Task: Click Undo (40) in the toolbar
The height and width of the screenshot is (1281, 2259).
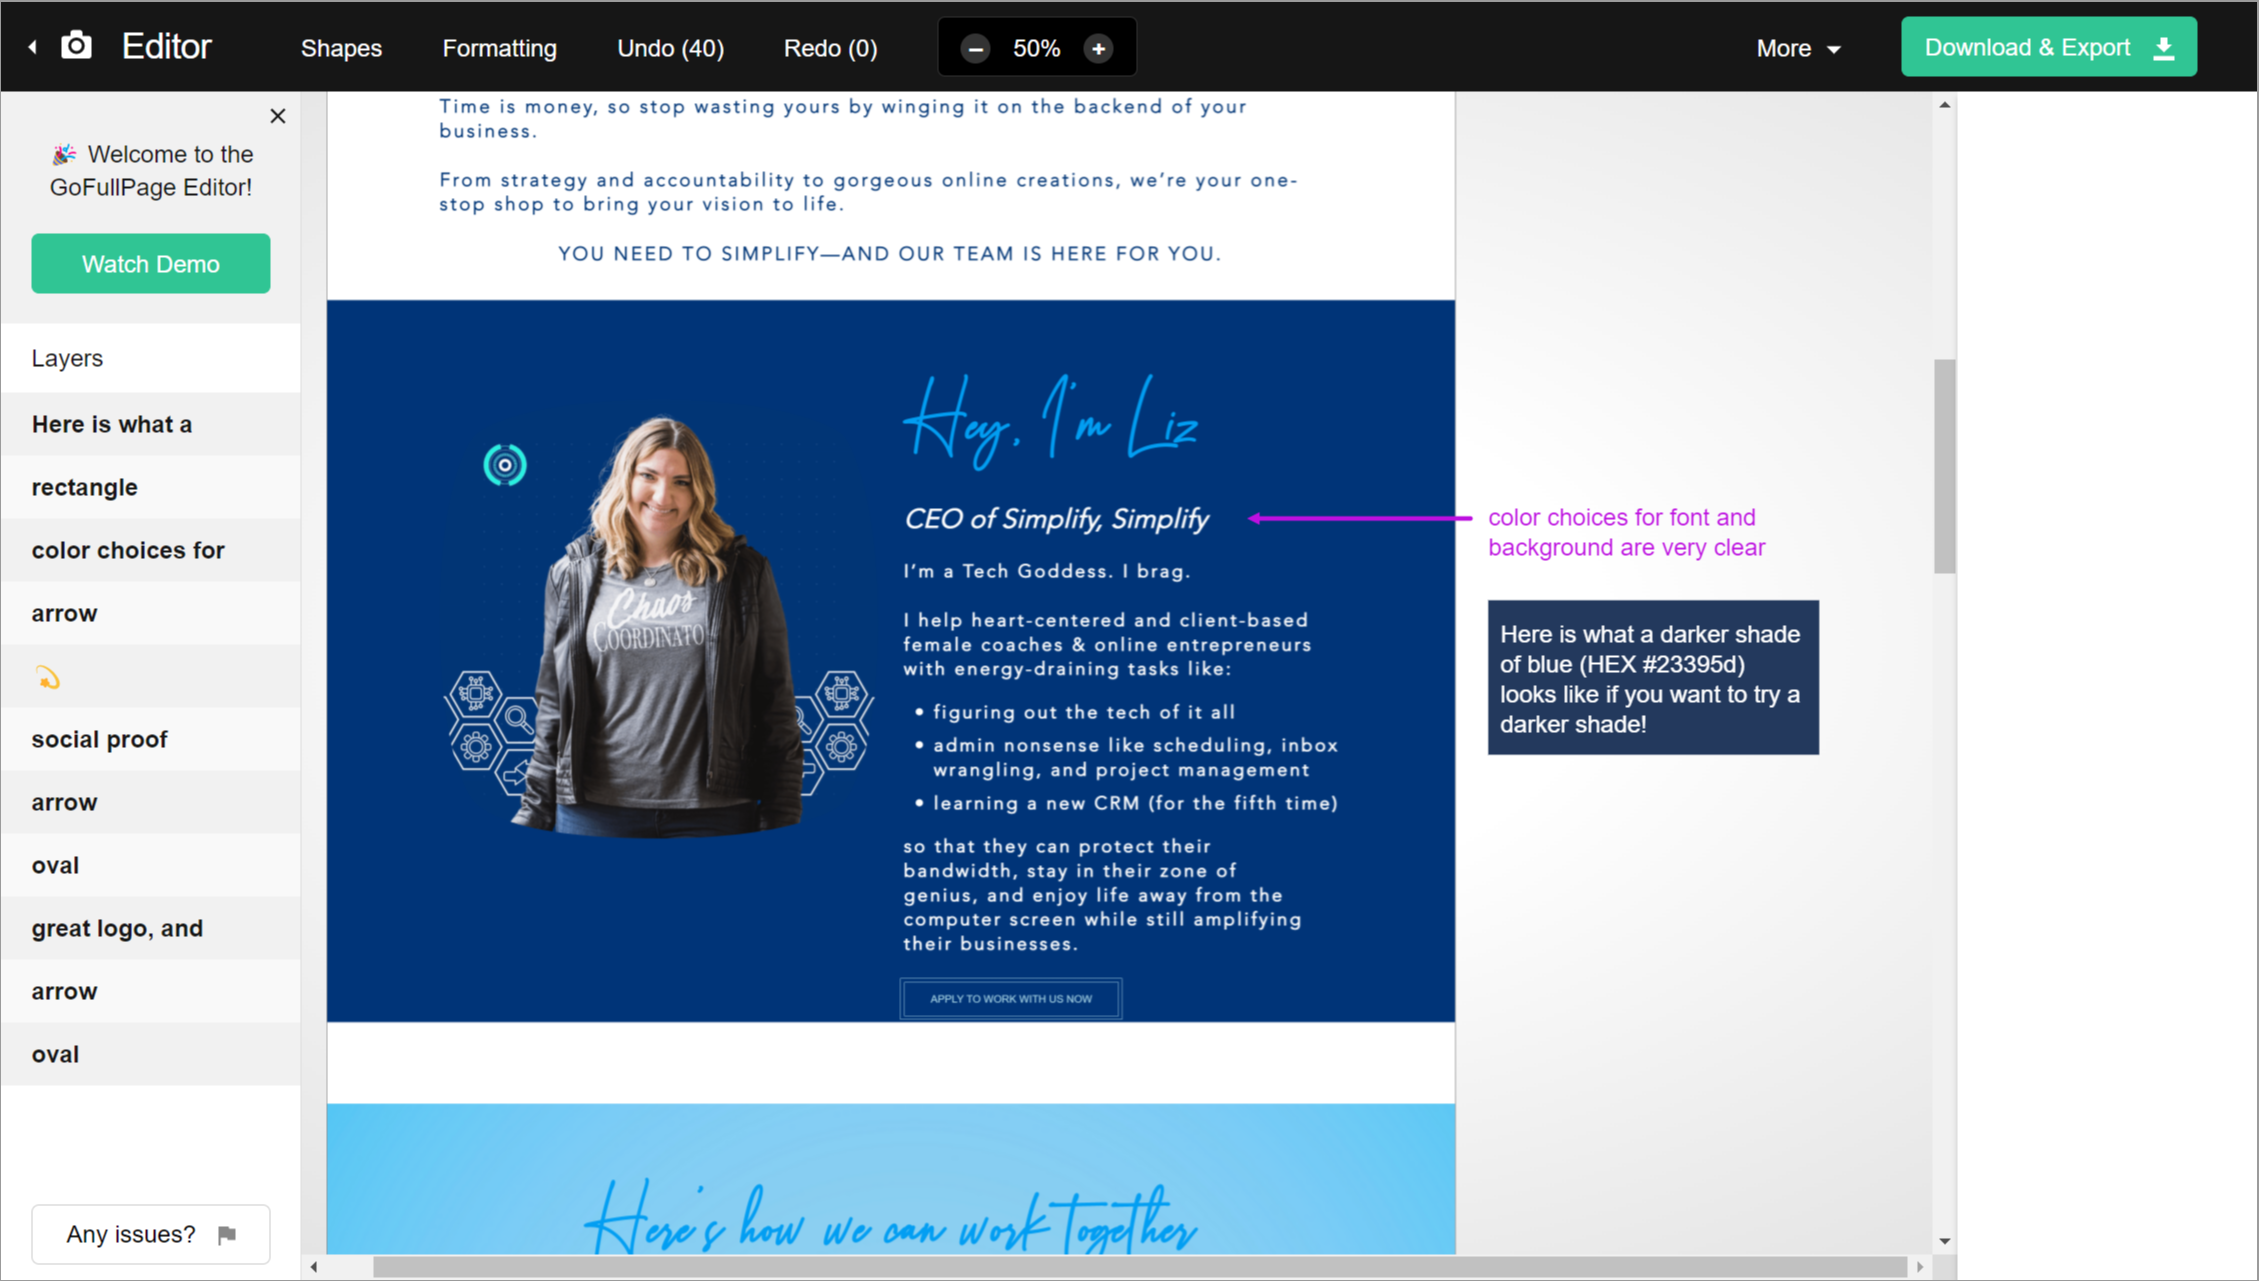Action: [x=670, y=48]
